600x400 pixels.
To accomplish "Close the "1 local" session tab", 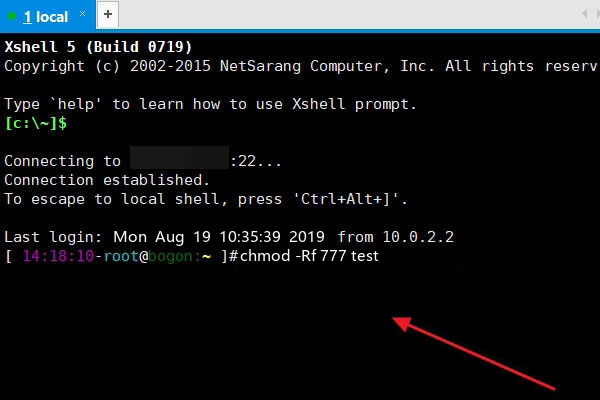I will (83, 16).
